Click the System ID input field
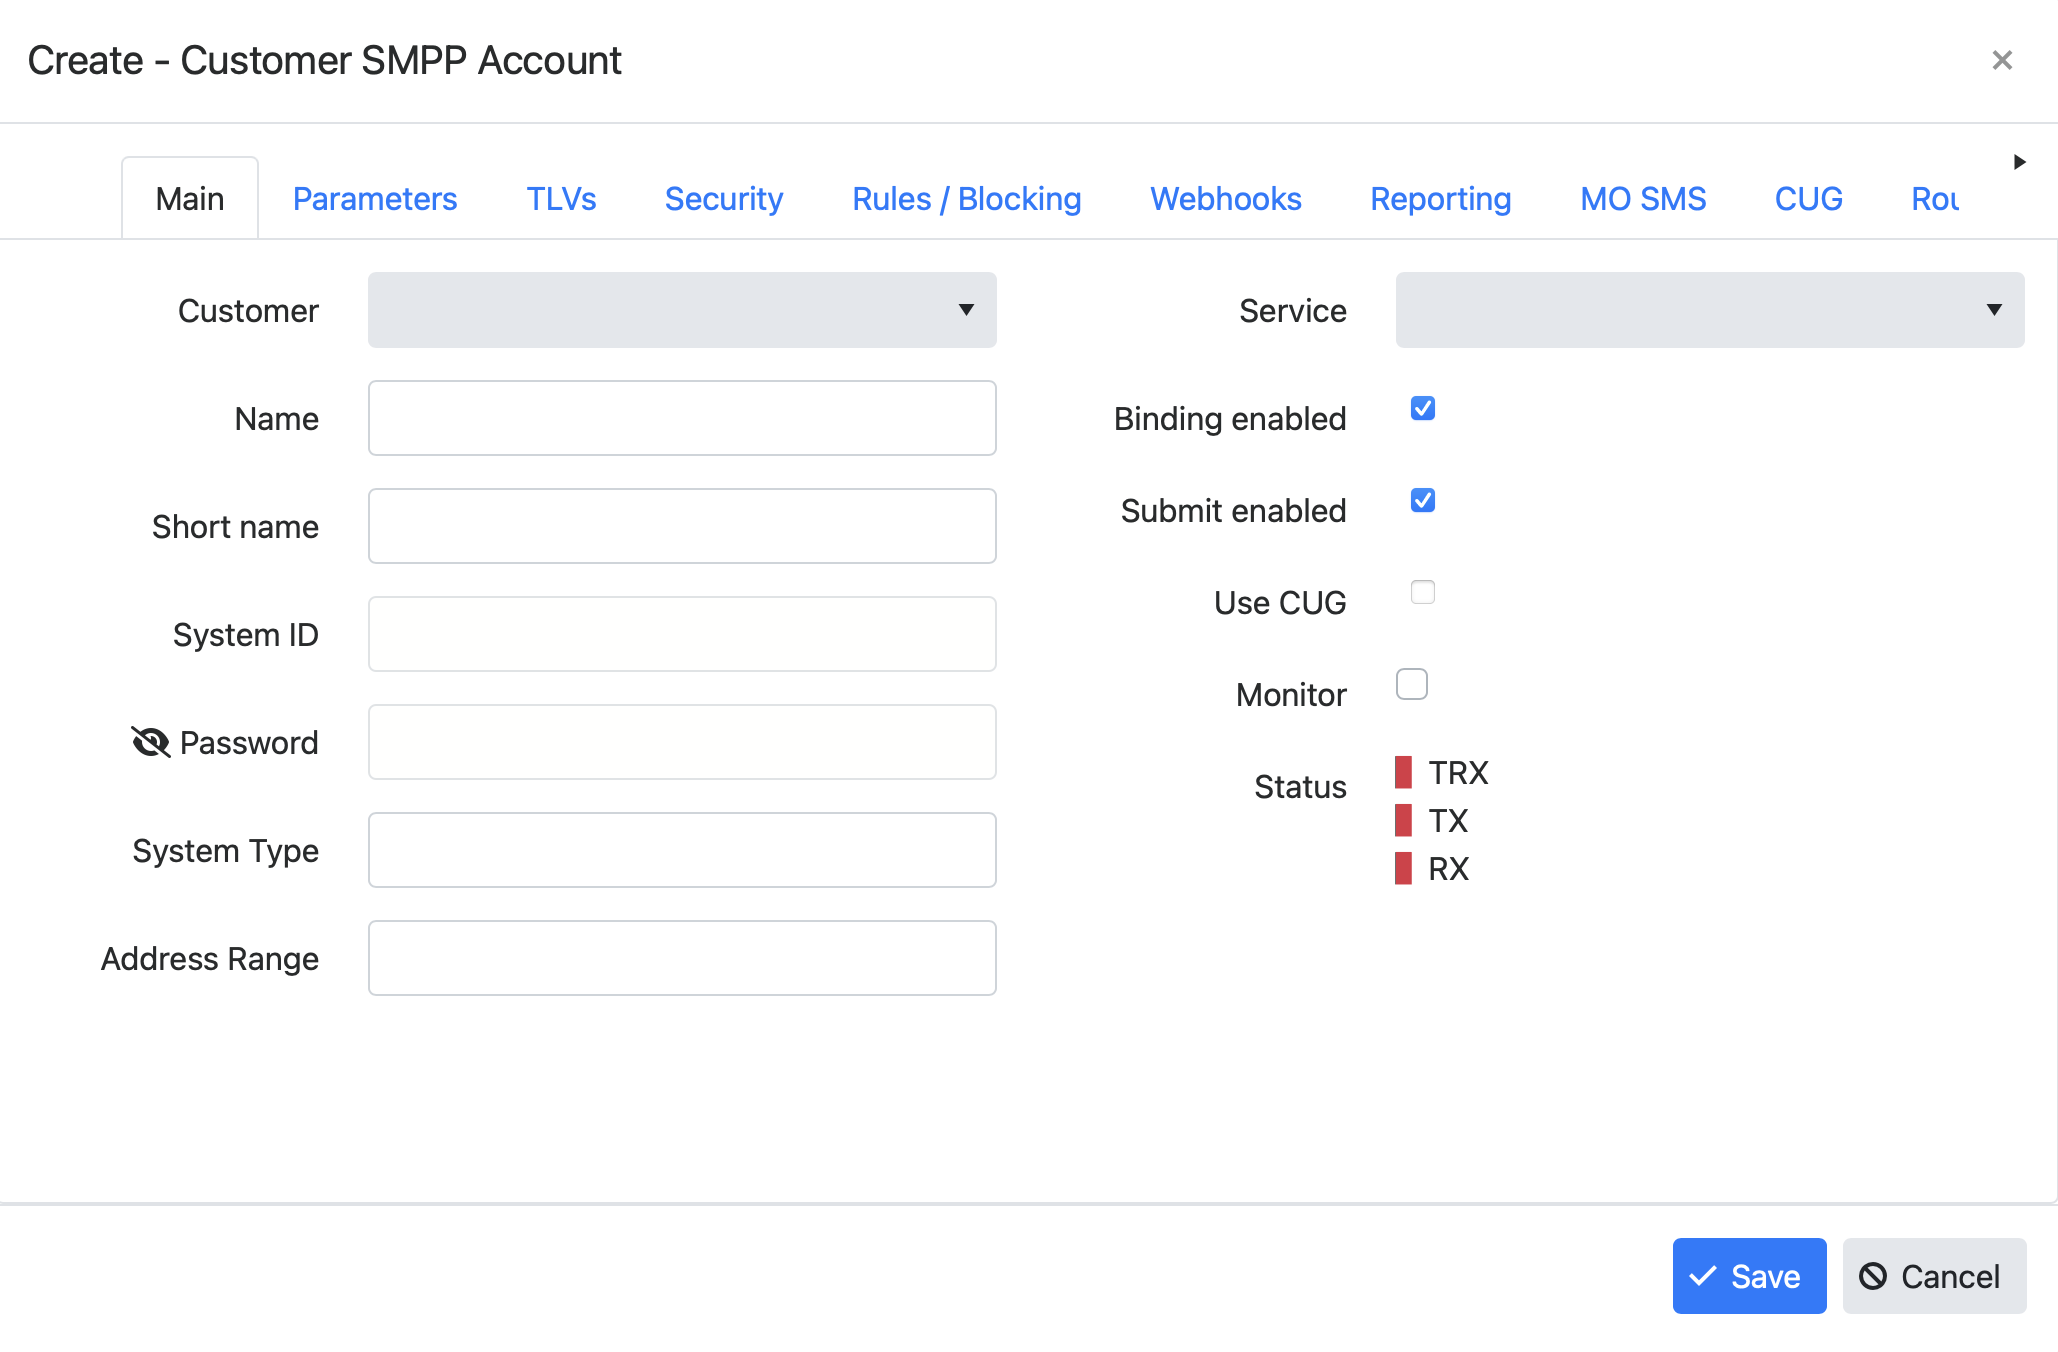The image size is (2058, 1352). tap(683, 634)
